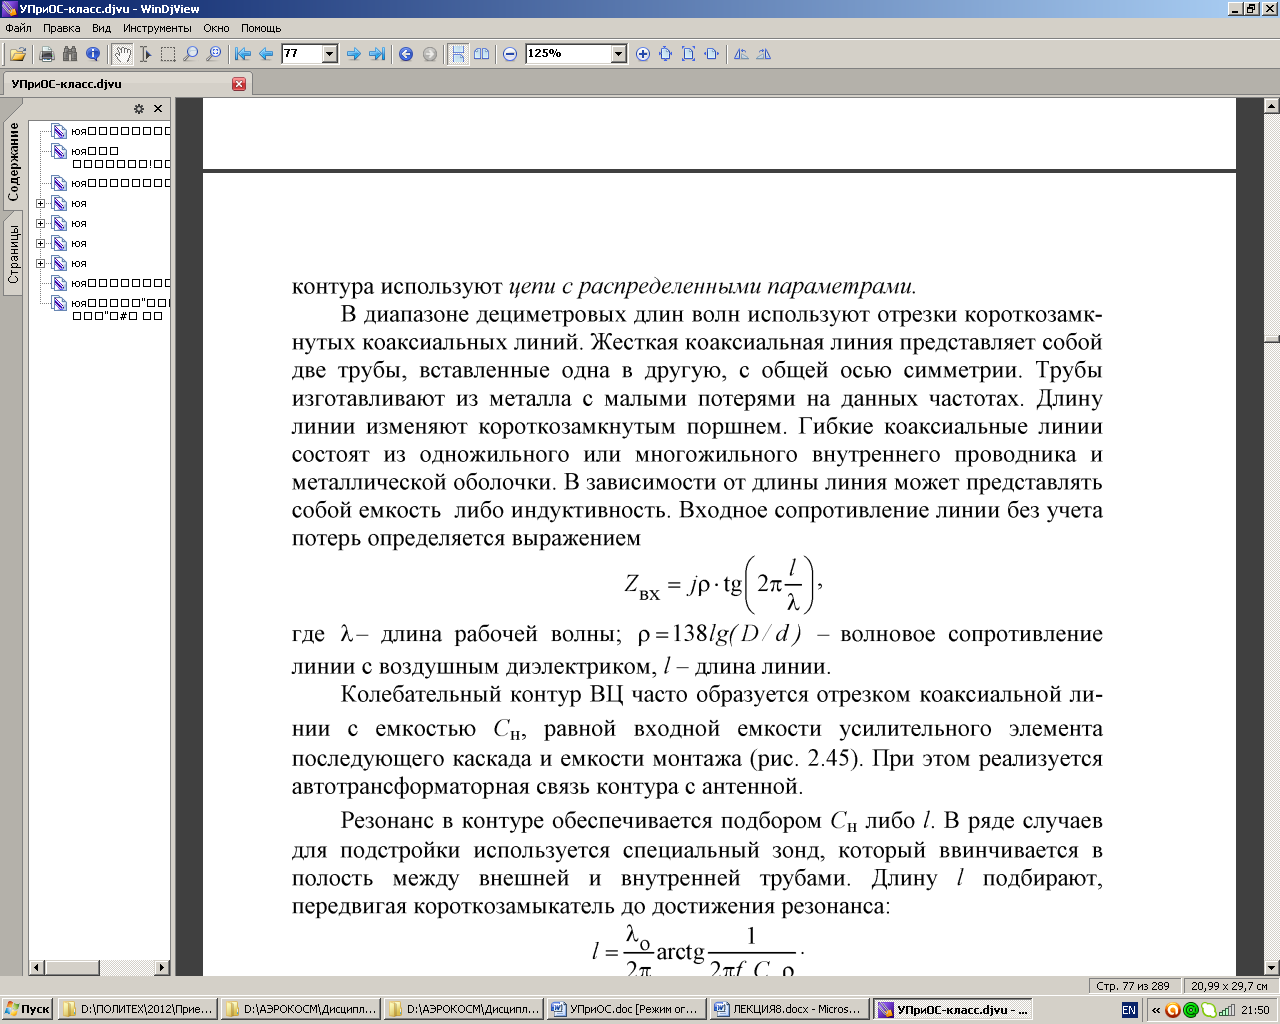This screenshot has width=1280, height=1024.
Task: Select the rectangular selection tool
Action: click(168, 54)
